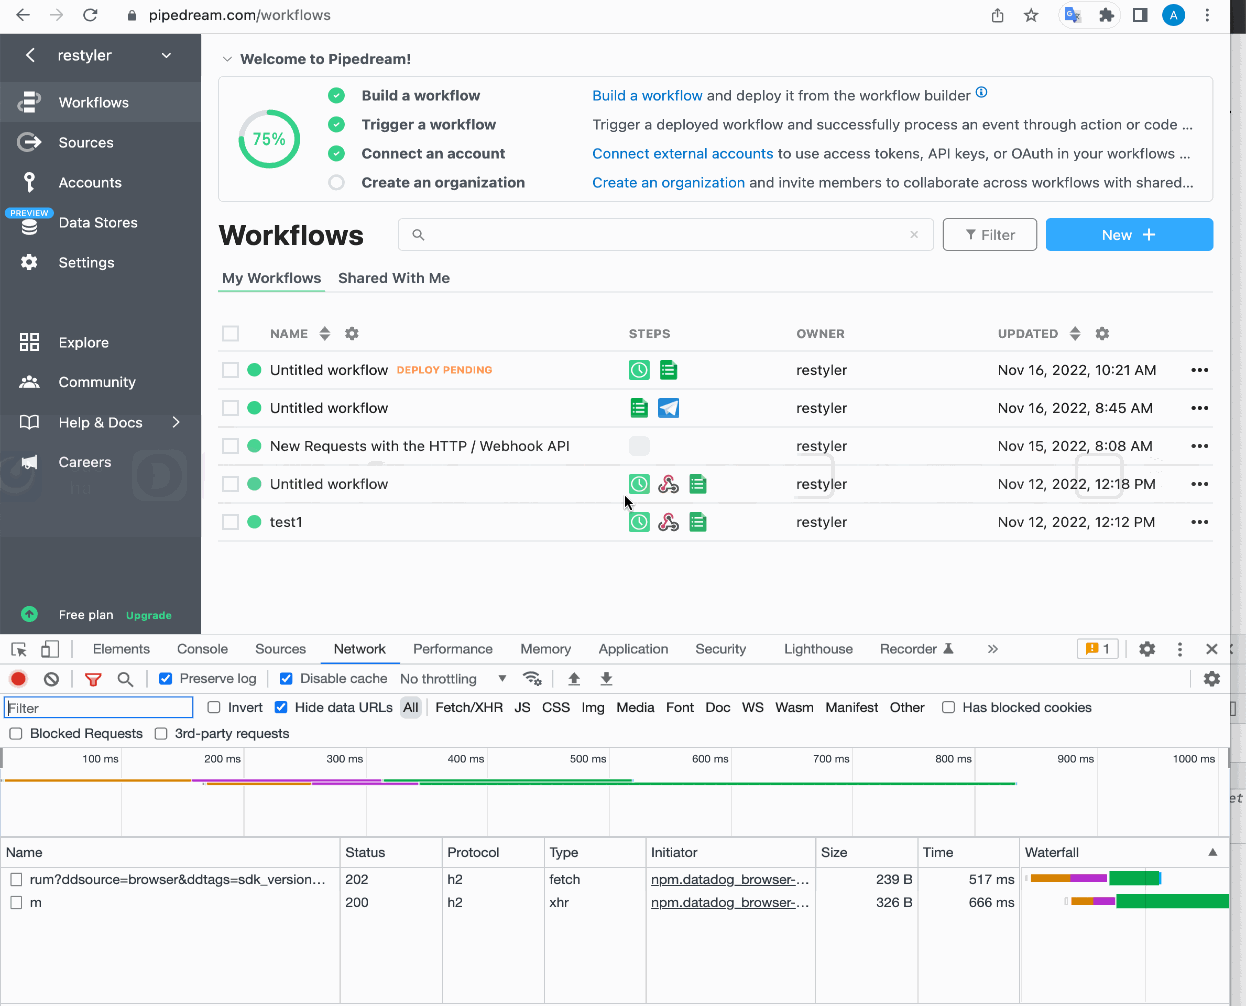
Task: Select the New Requests with HTTP workflow checkbox
Action: click(x=231, y=446)
